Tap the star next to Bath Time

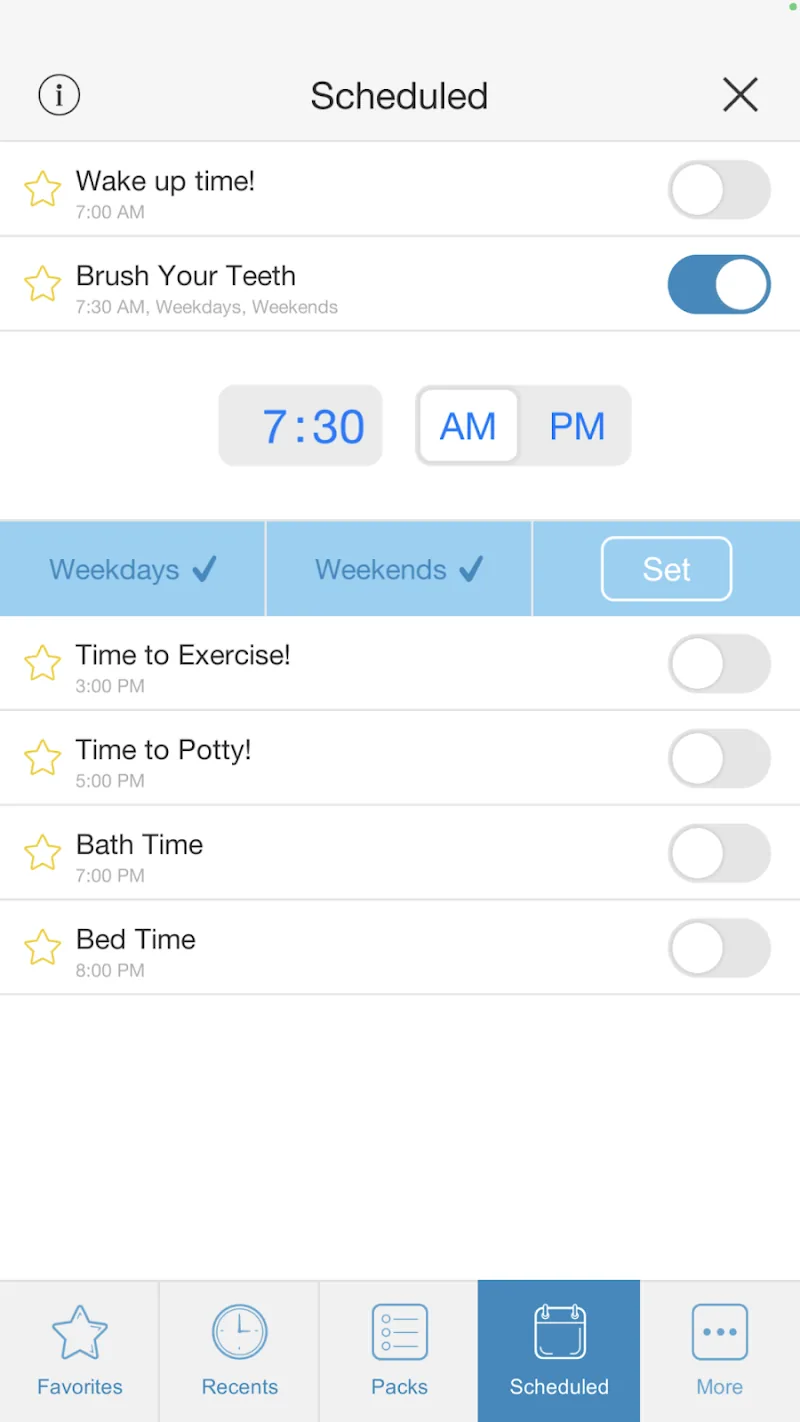42,853
